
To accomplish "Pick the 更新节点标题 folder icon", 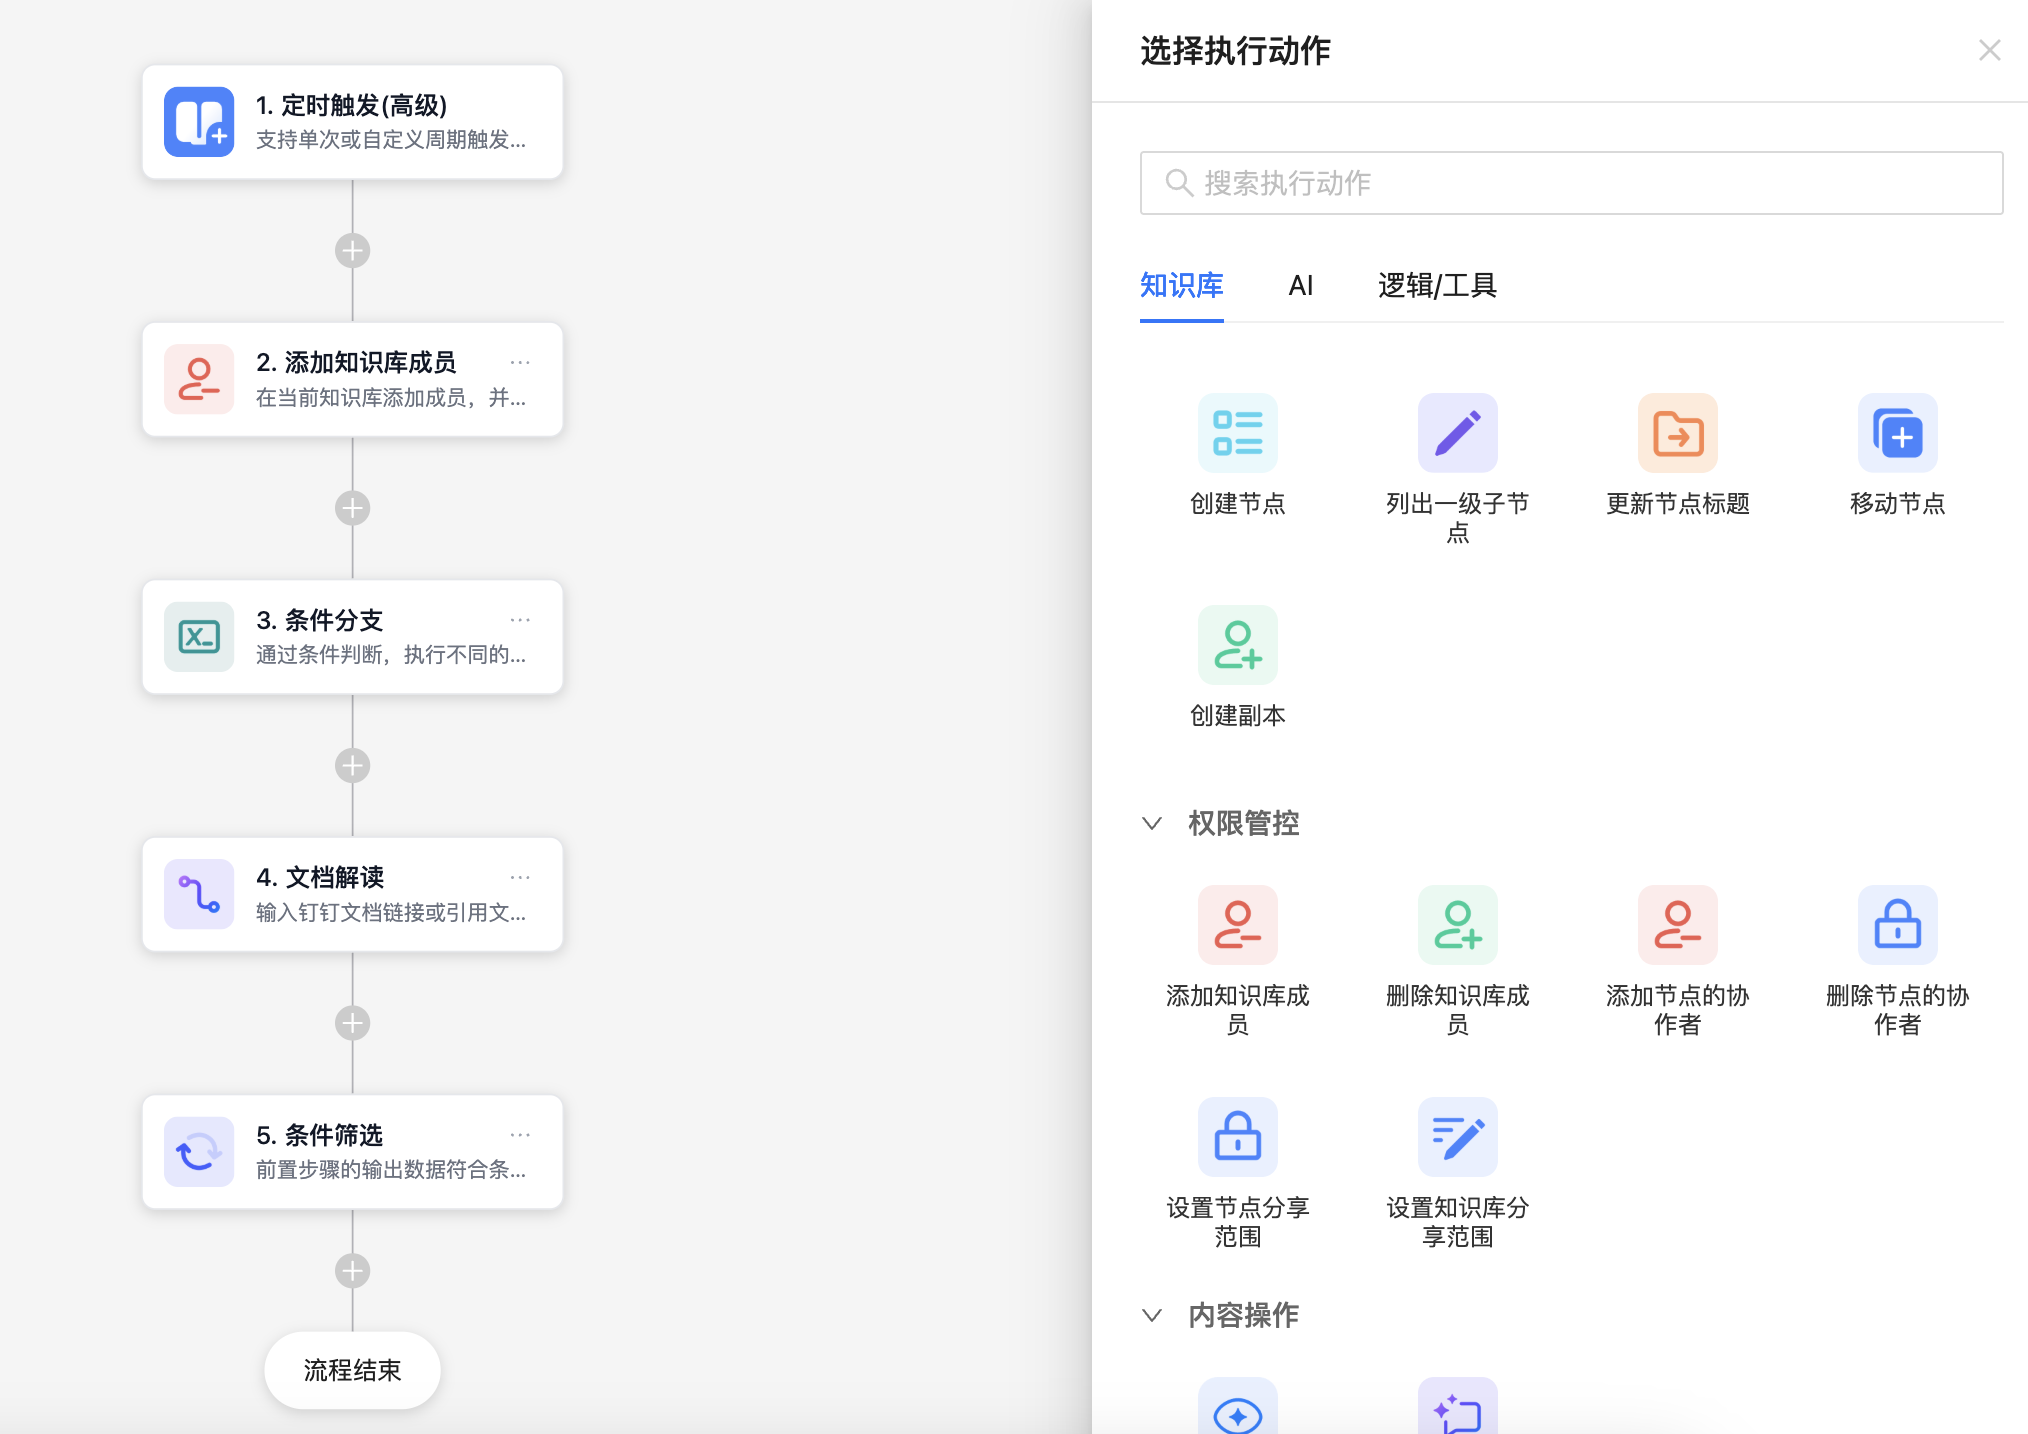I will pos(1677,433).
